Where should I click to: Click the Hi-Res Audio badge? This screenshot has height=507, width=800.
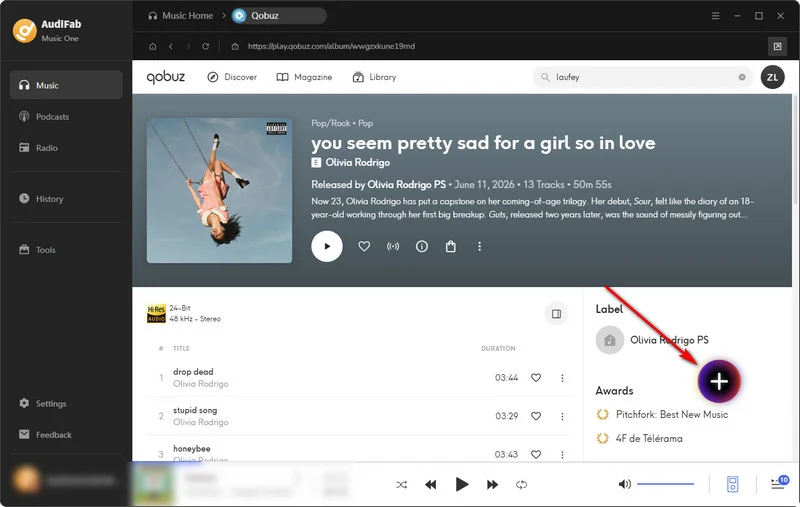(x=156, y=314)
